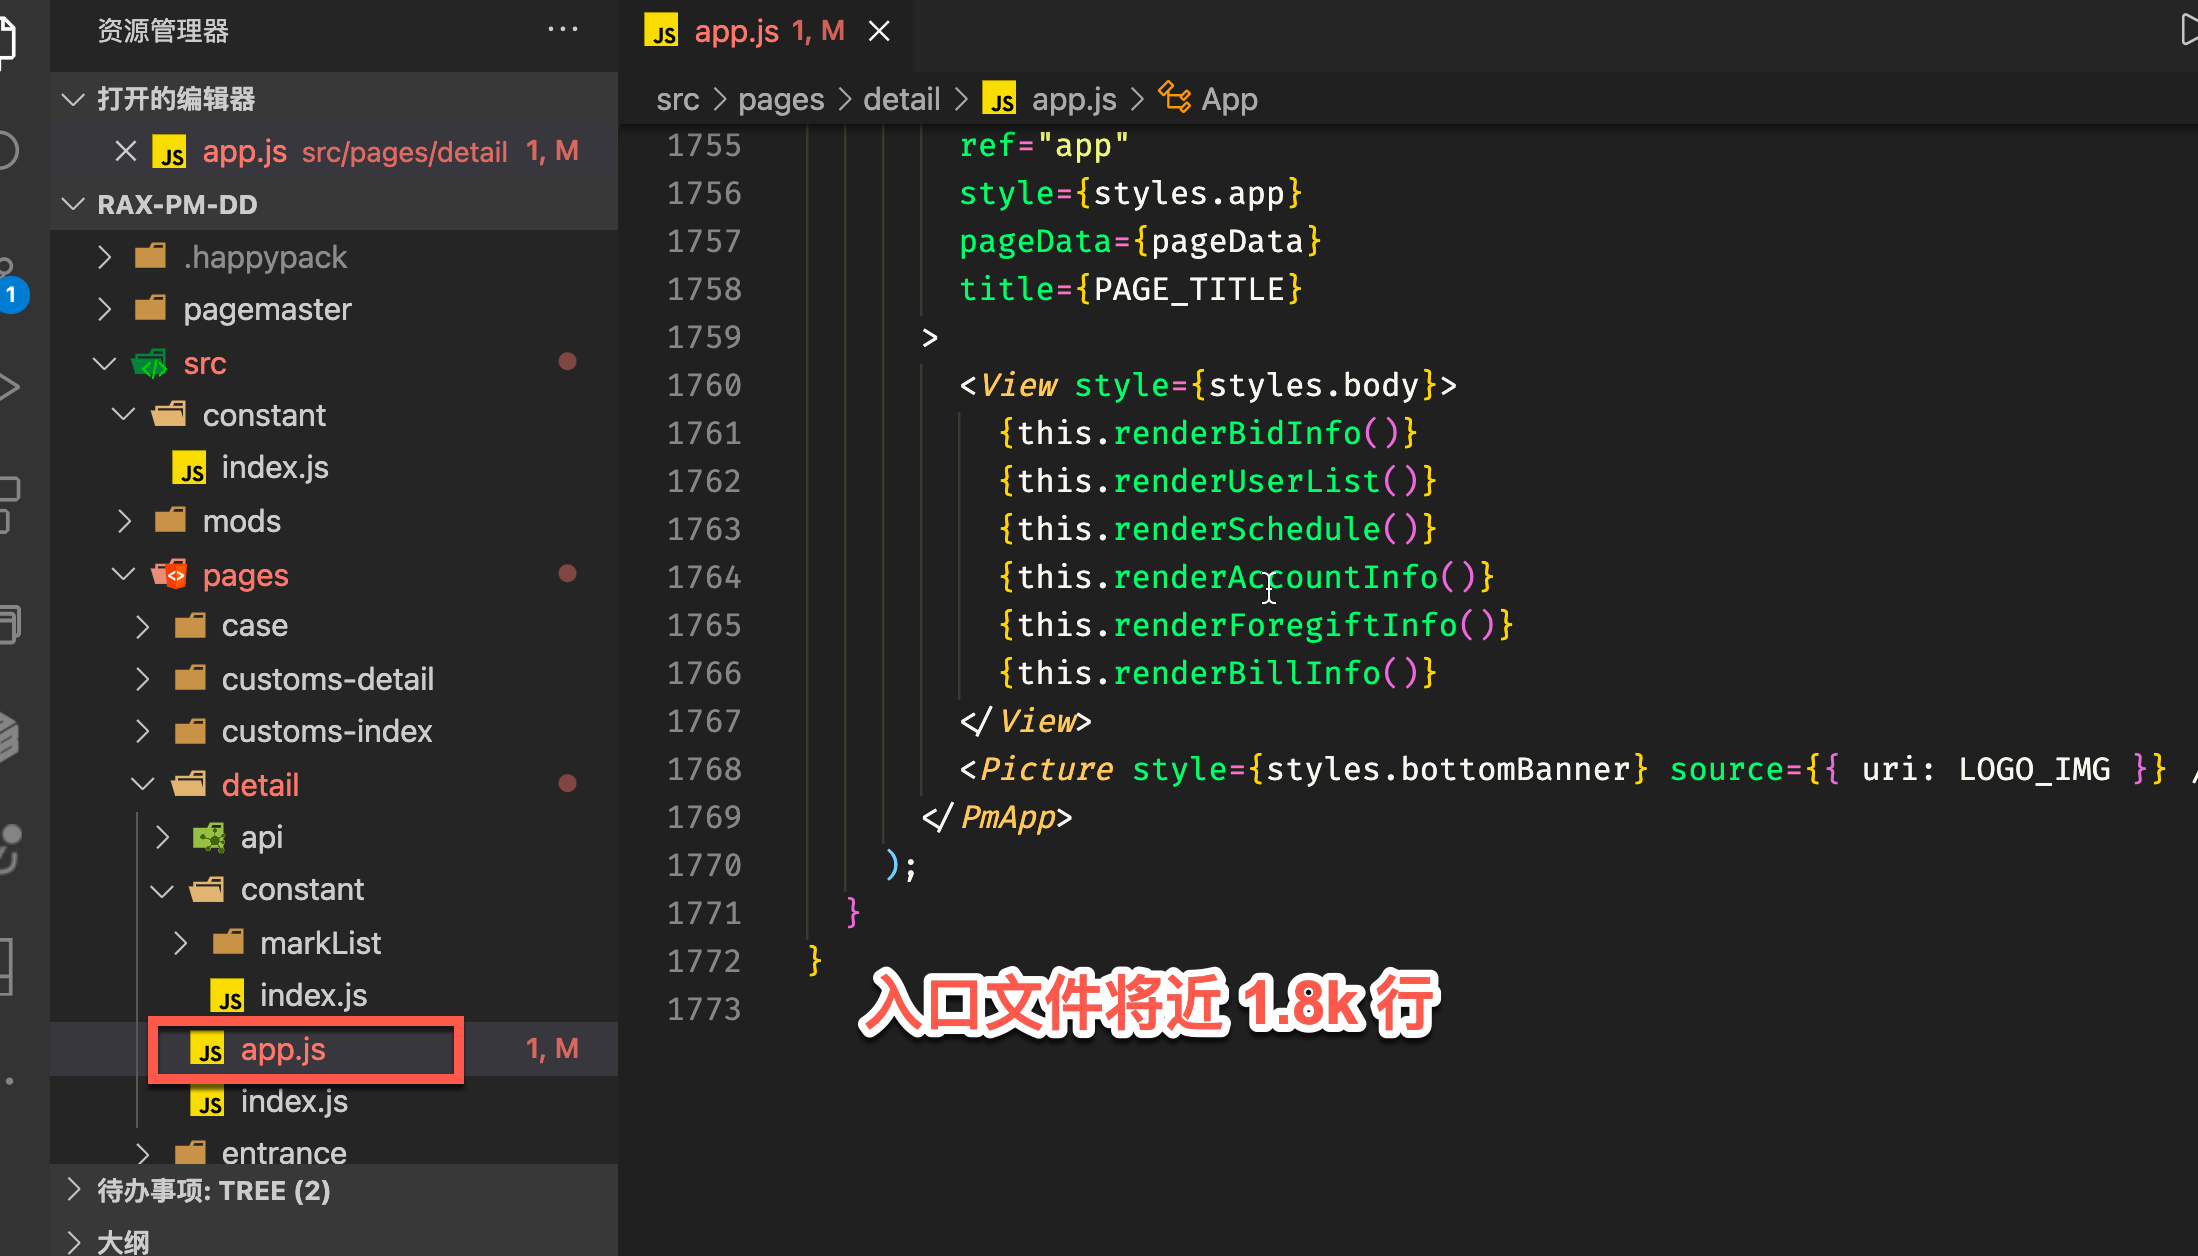Click the three-dots explorer menu icon

tap(562, 30)
